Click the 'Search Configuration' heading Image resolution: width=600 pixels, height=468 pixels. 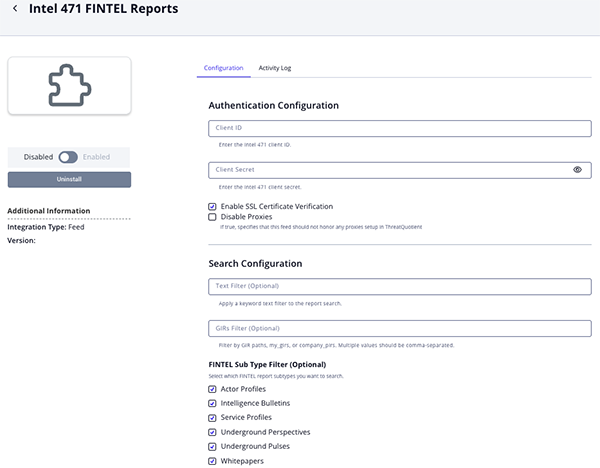[255, 264]
